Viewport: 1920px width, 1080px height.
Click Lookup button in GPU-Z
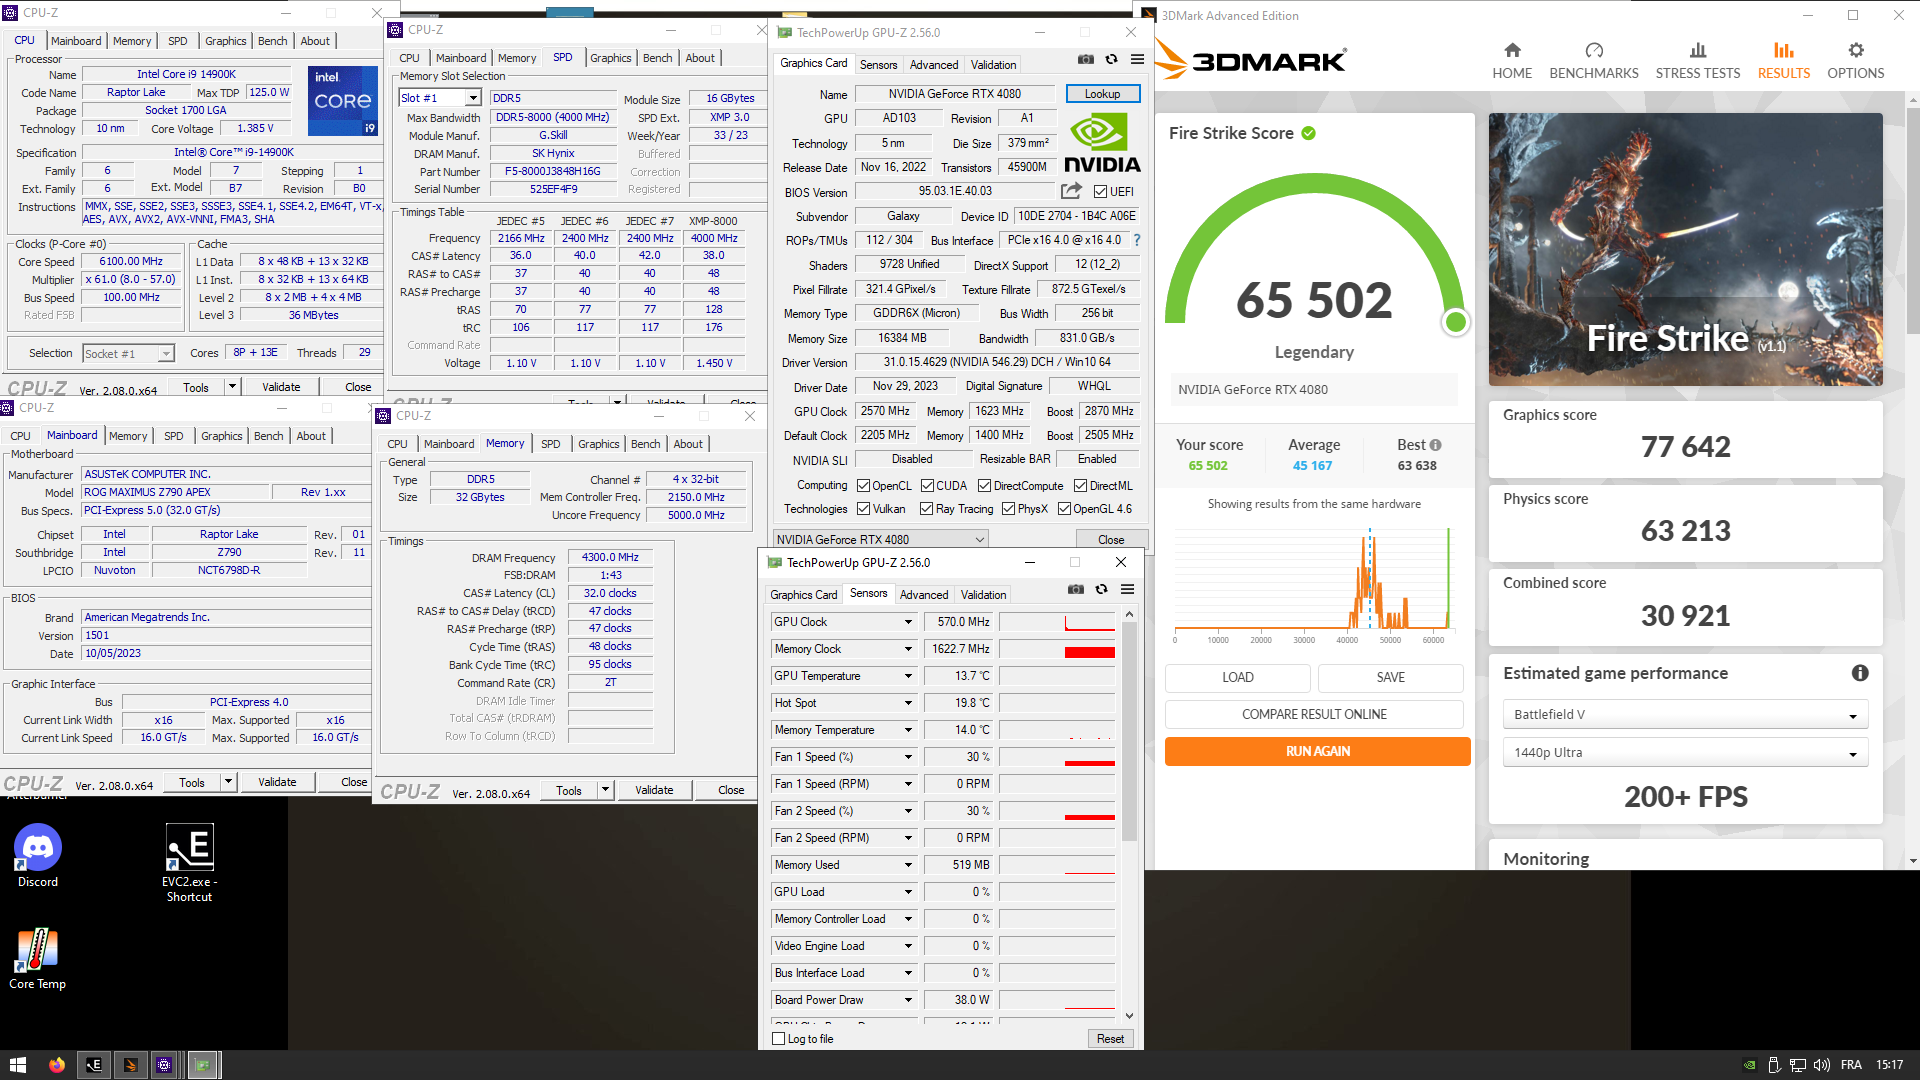1102,94
